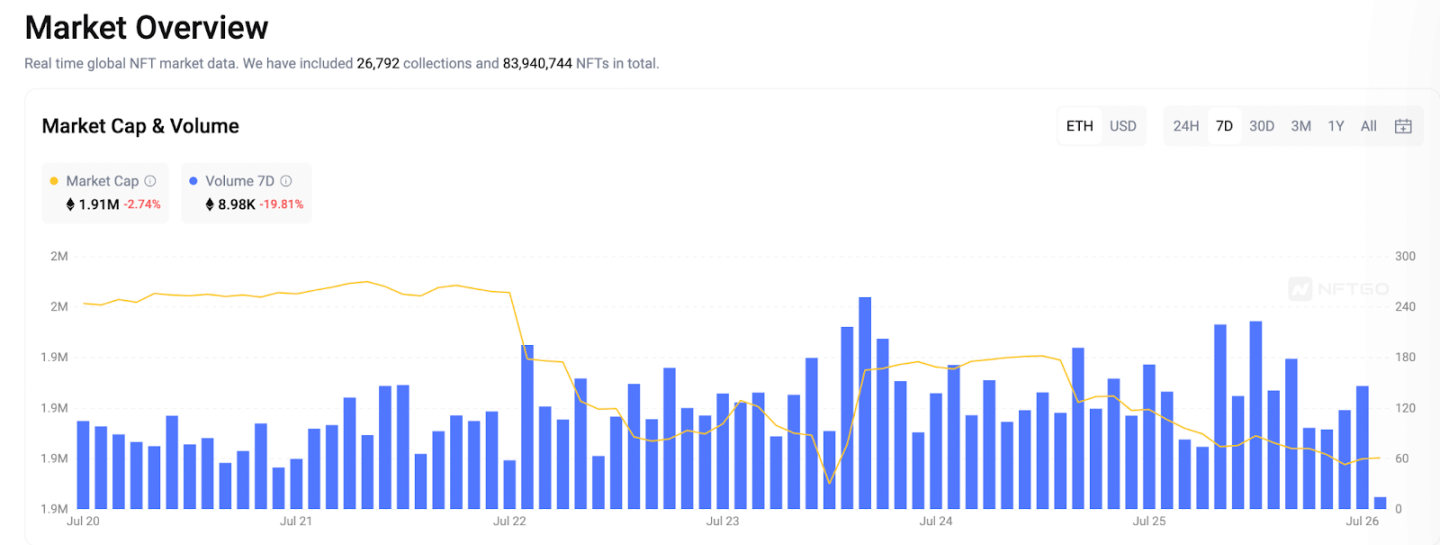Select the 24H time range tab
Viewport: 1440px width, 545px height.
pos(1185,126)
